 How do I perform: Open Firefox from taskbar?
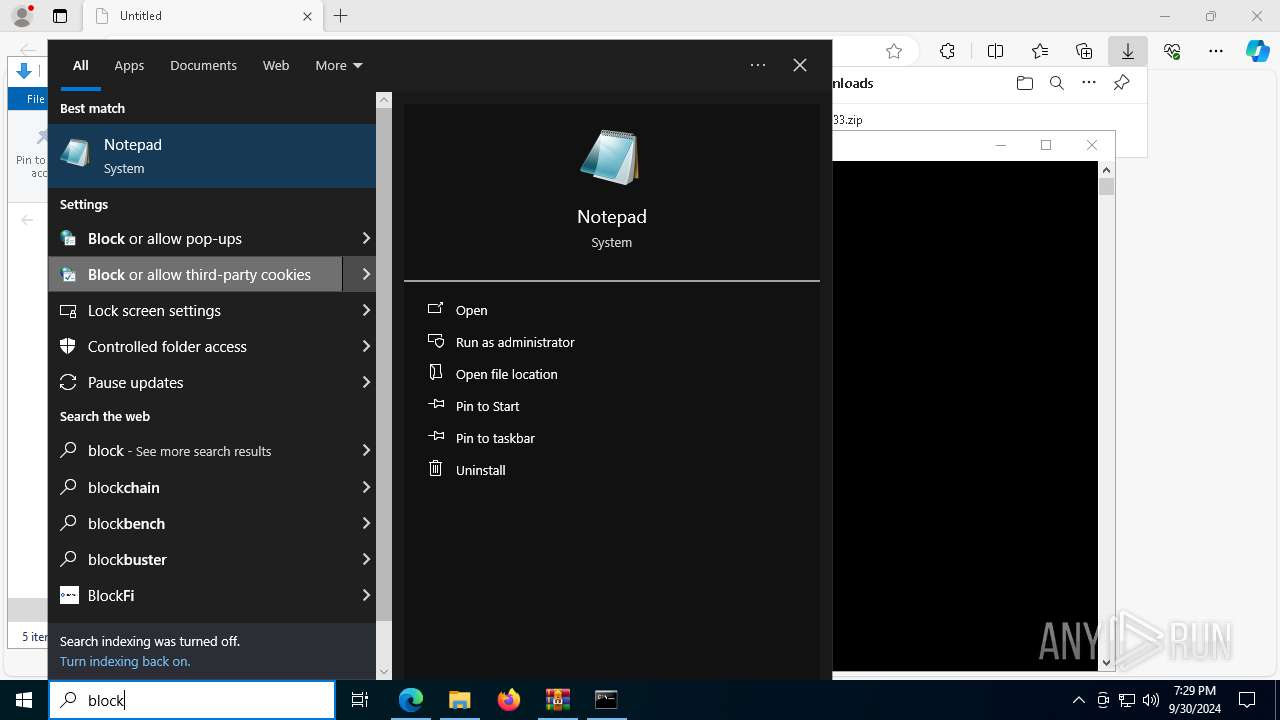point(509,700)
